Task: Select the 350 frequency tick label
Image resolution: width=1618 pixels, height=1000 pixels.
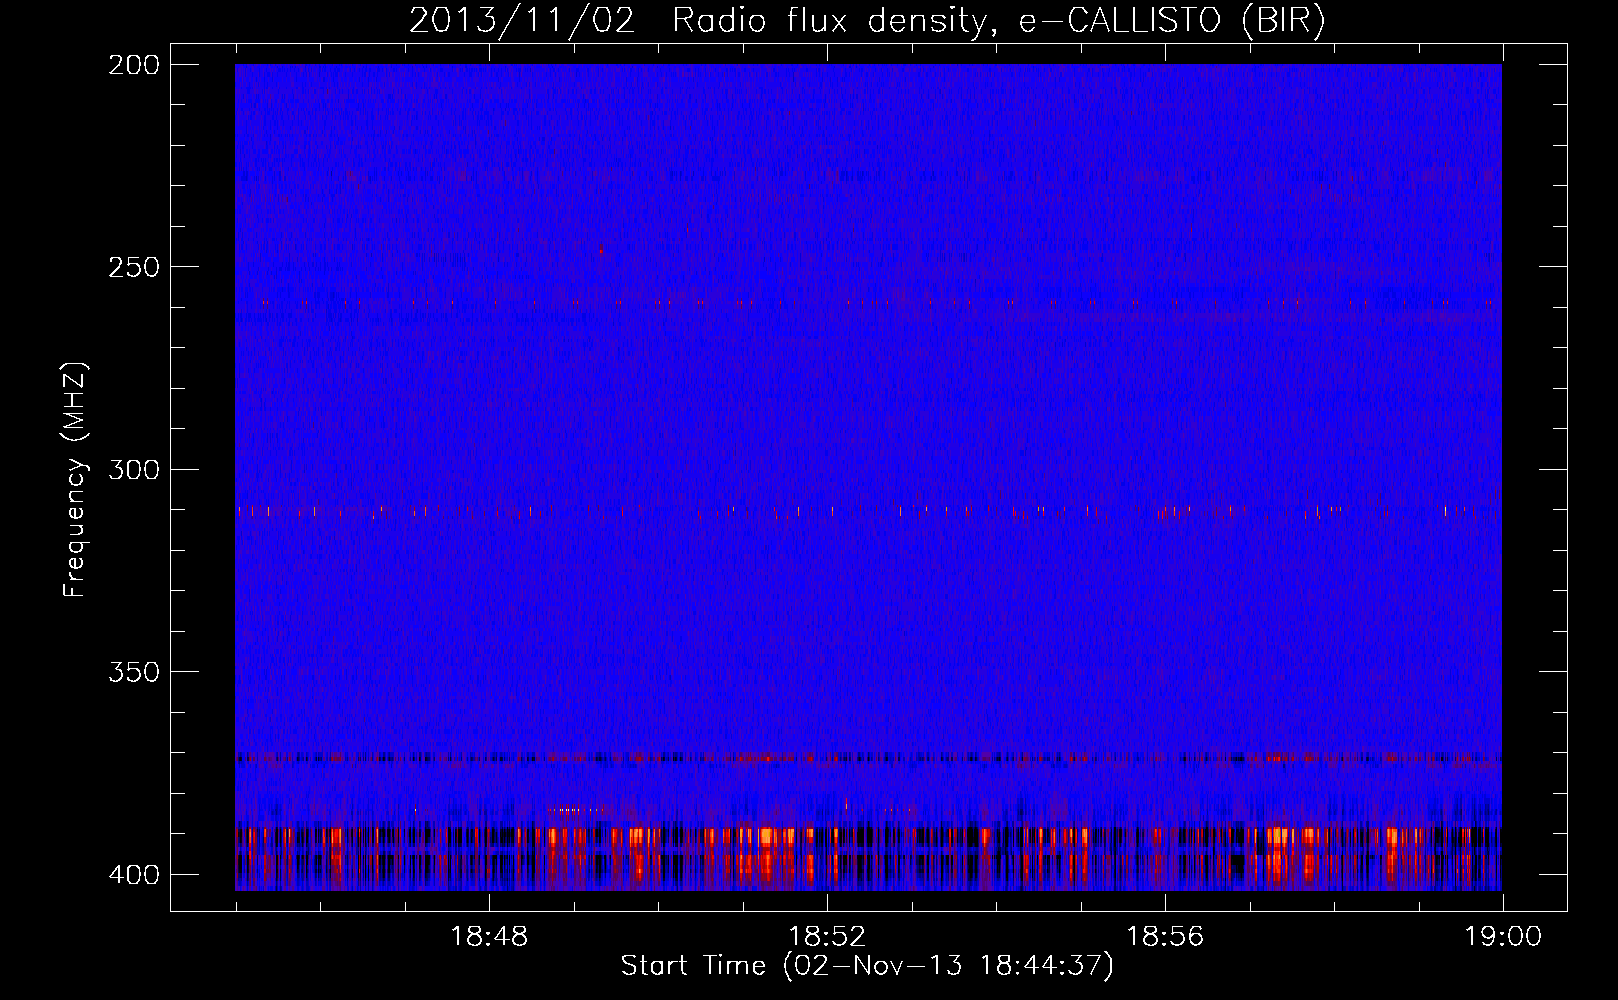Action: (133, 672)
